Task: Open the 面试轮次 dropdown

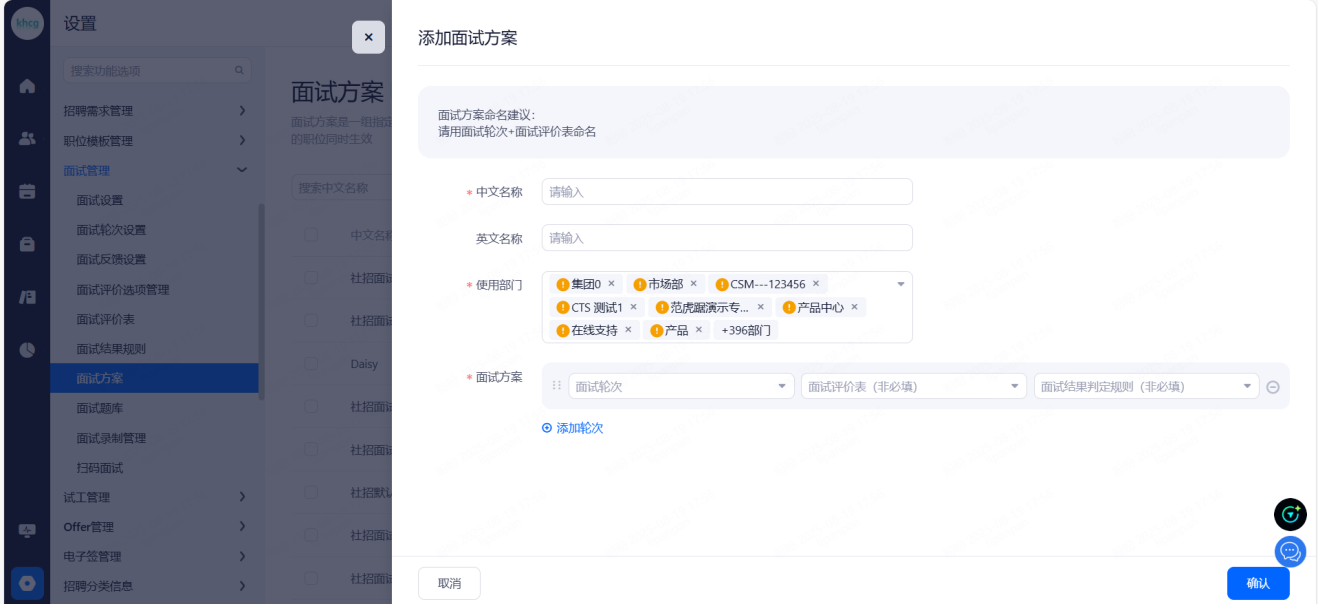Action: point(681,386)
